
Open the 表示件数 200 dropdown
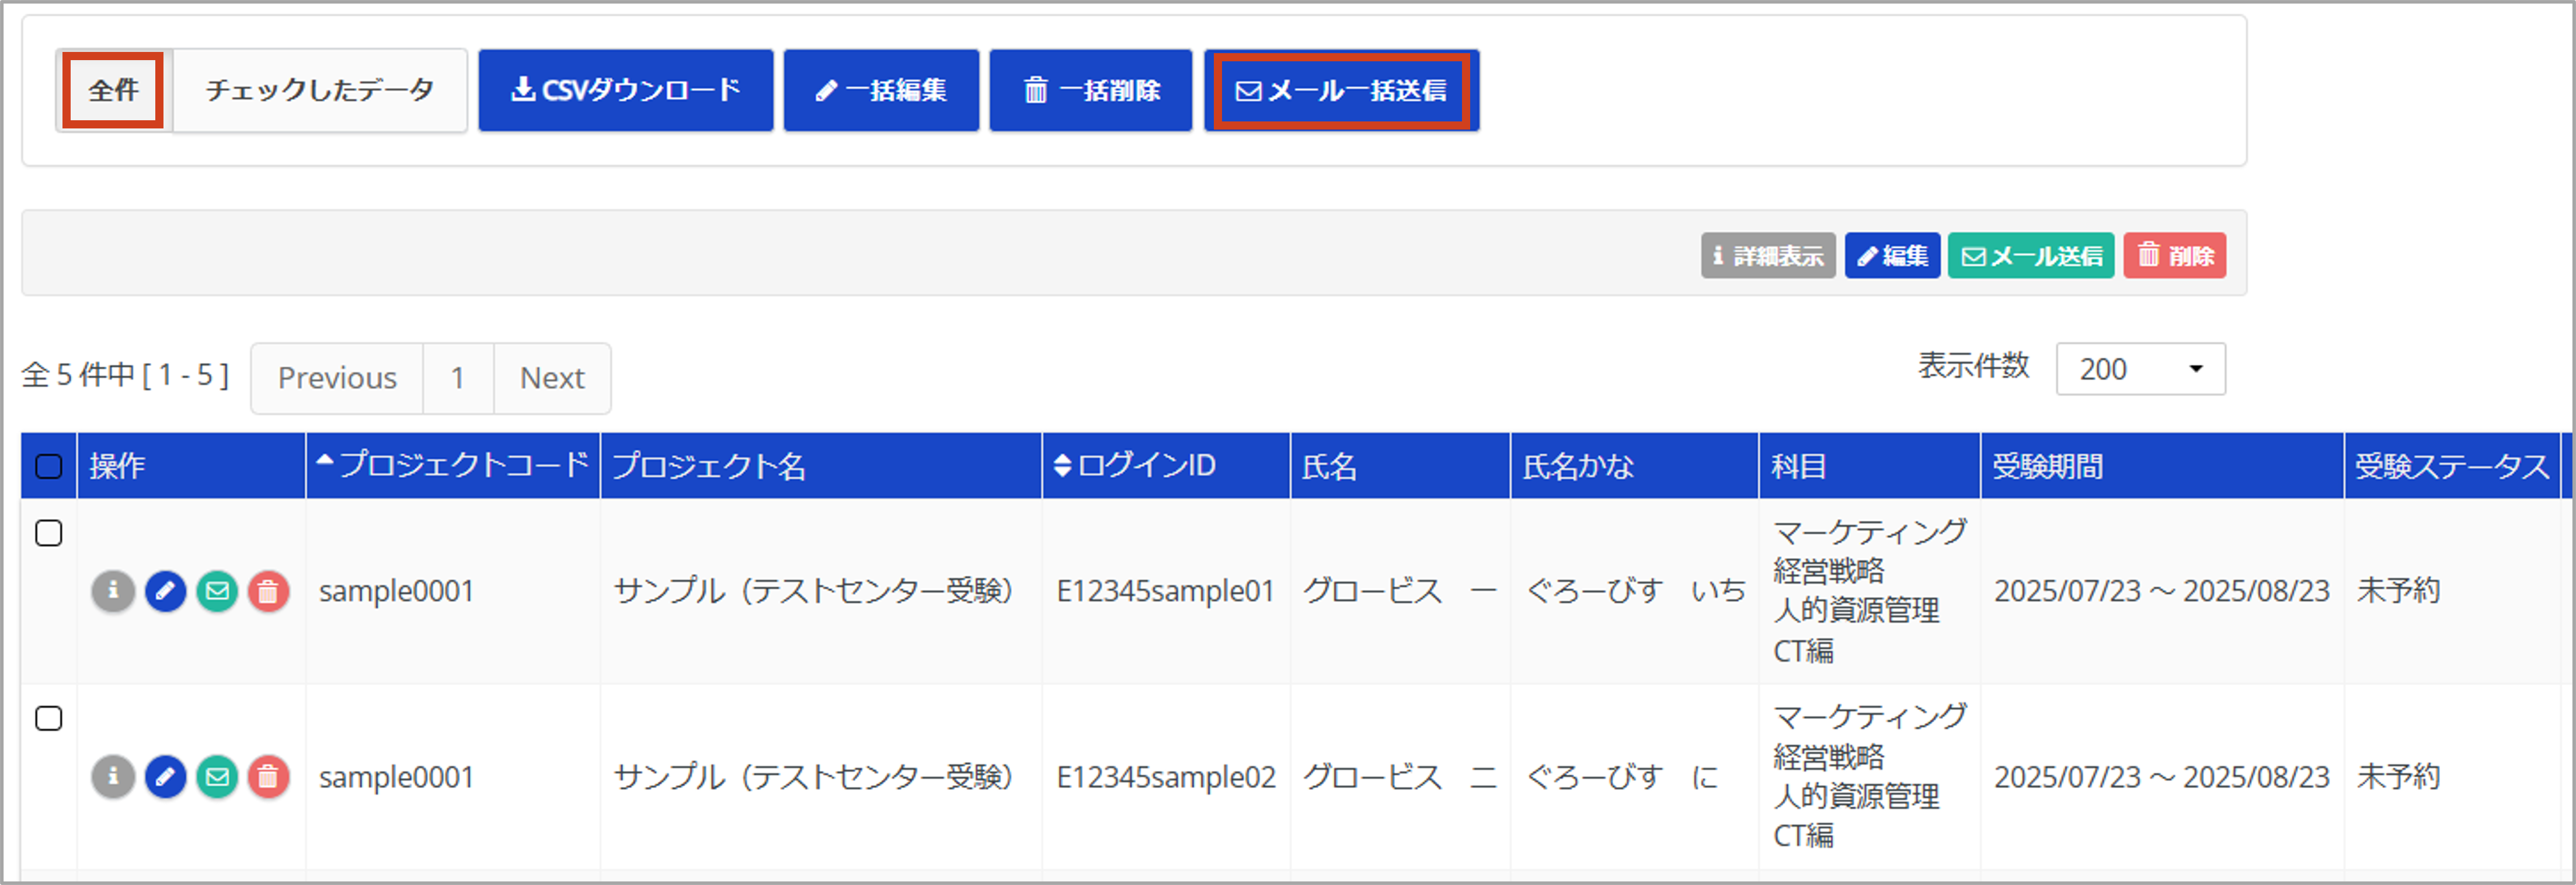(2140, 369)
